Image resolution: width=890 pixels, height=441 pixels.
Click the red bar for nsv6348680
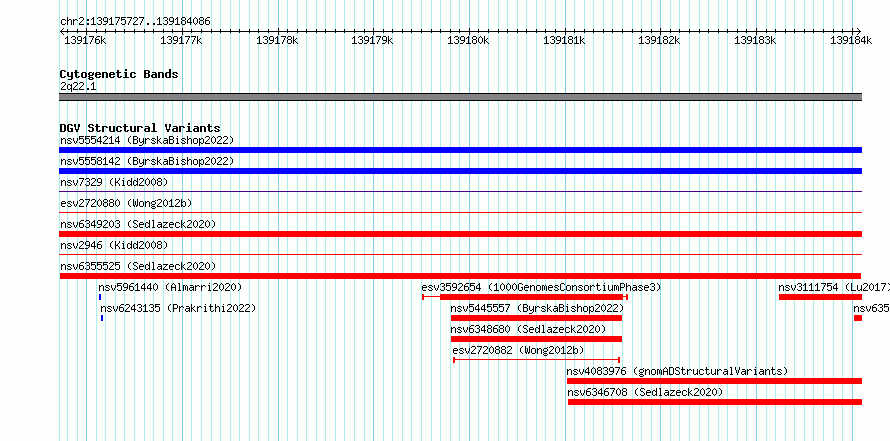click(536, 339)
